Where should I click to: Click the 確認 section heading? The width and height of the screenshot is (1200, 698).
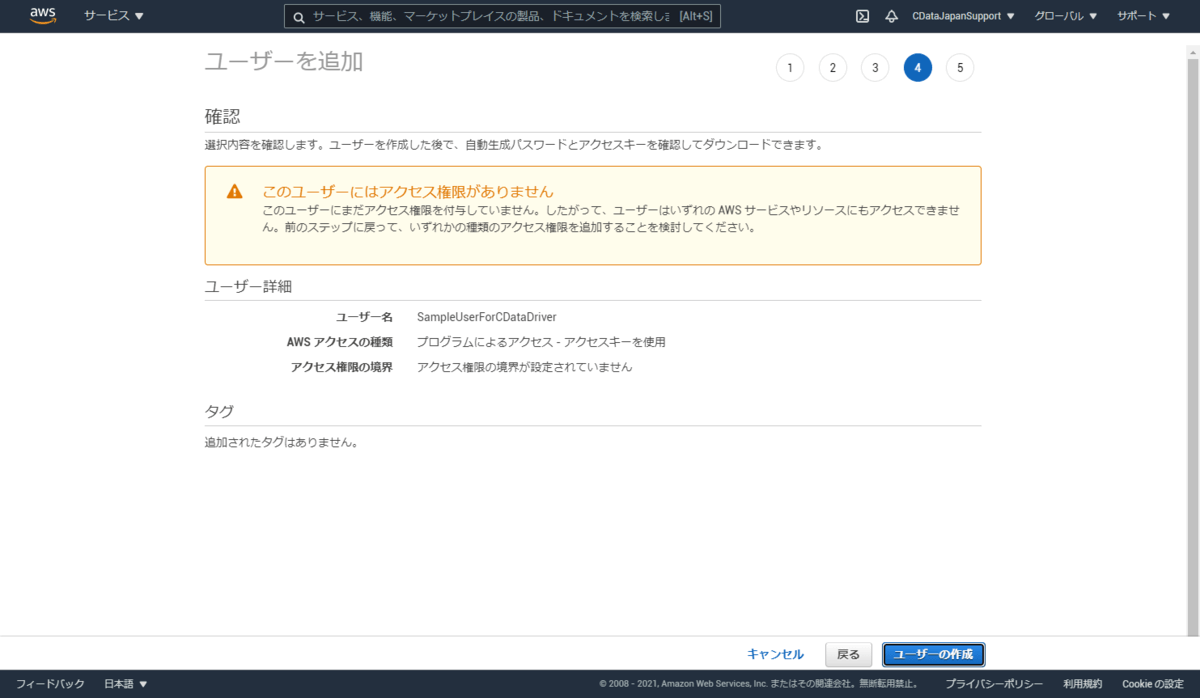point(223,117)
